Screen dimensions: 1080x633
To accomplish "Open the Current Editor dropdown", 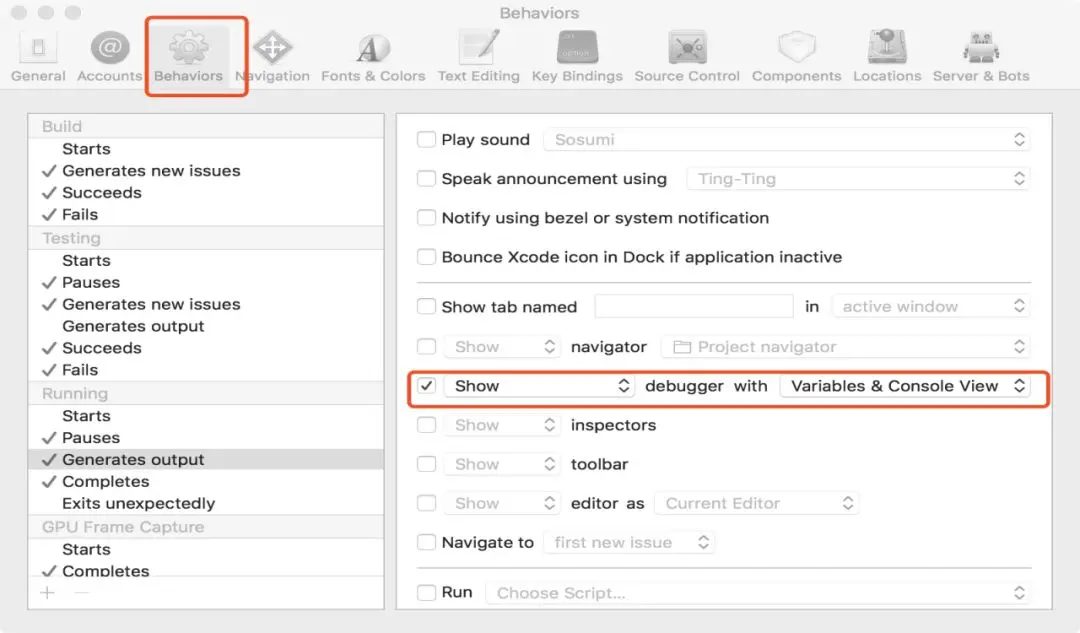I will tap(756, 504).
